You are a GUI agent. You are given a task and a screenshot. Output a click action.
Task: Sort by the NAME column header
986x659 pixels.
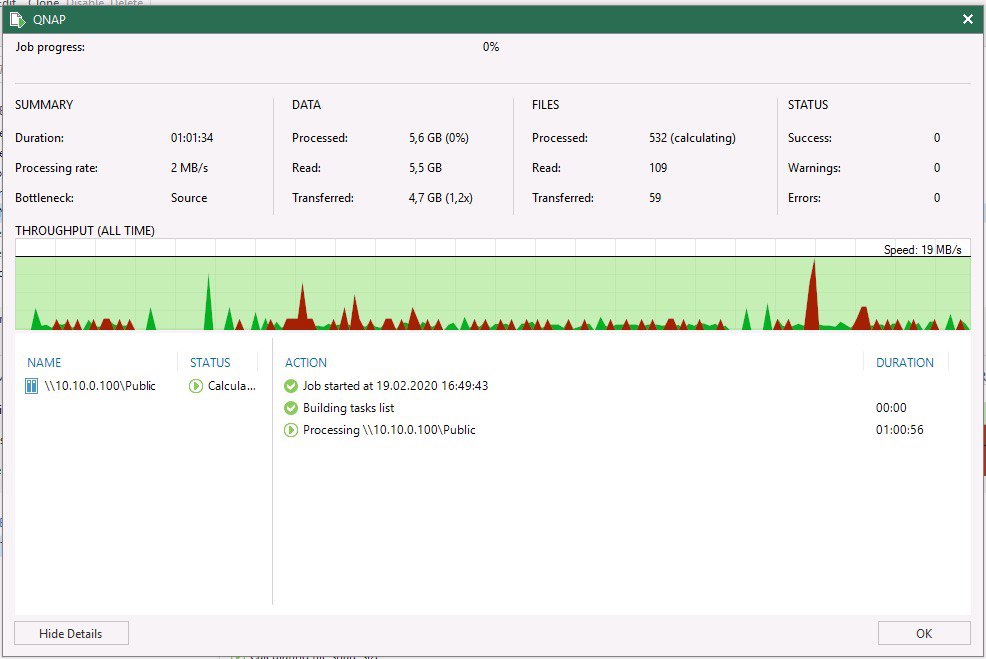point(44,362)
